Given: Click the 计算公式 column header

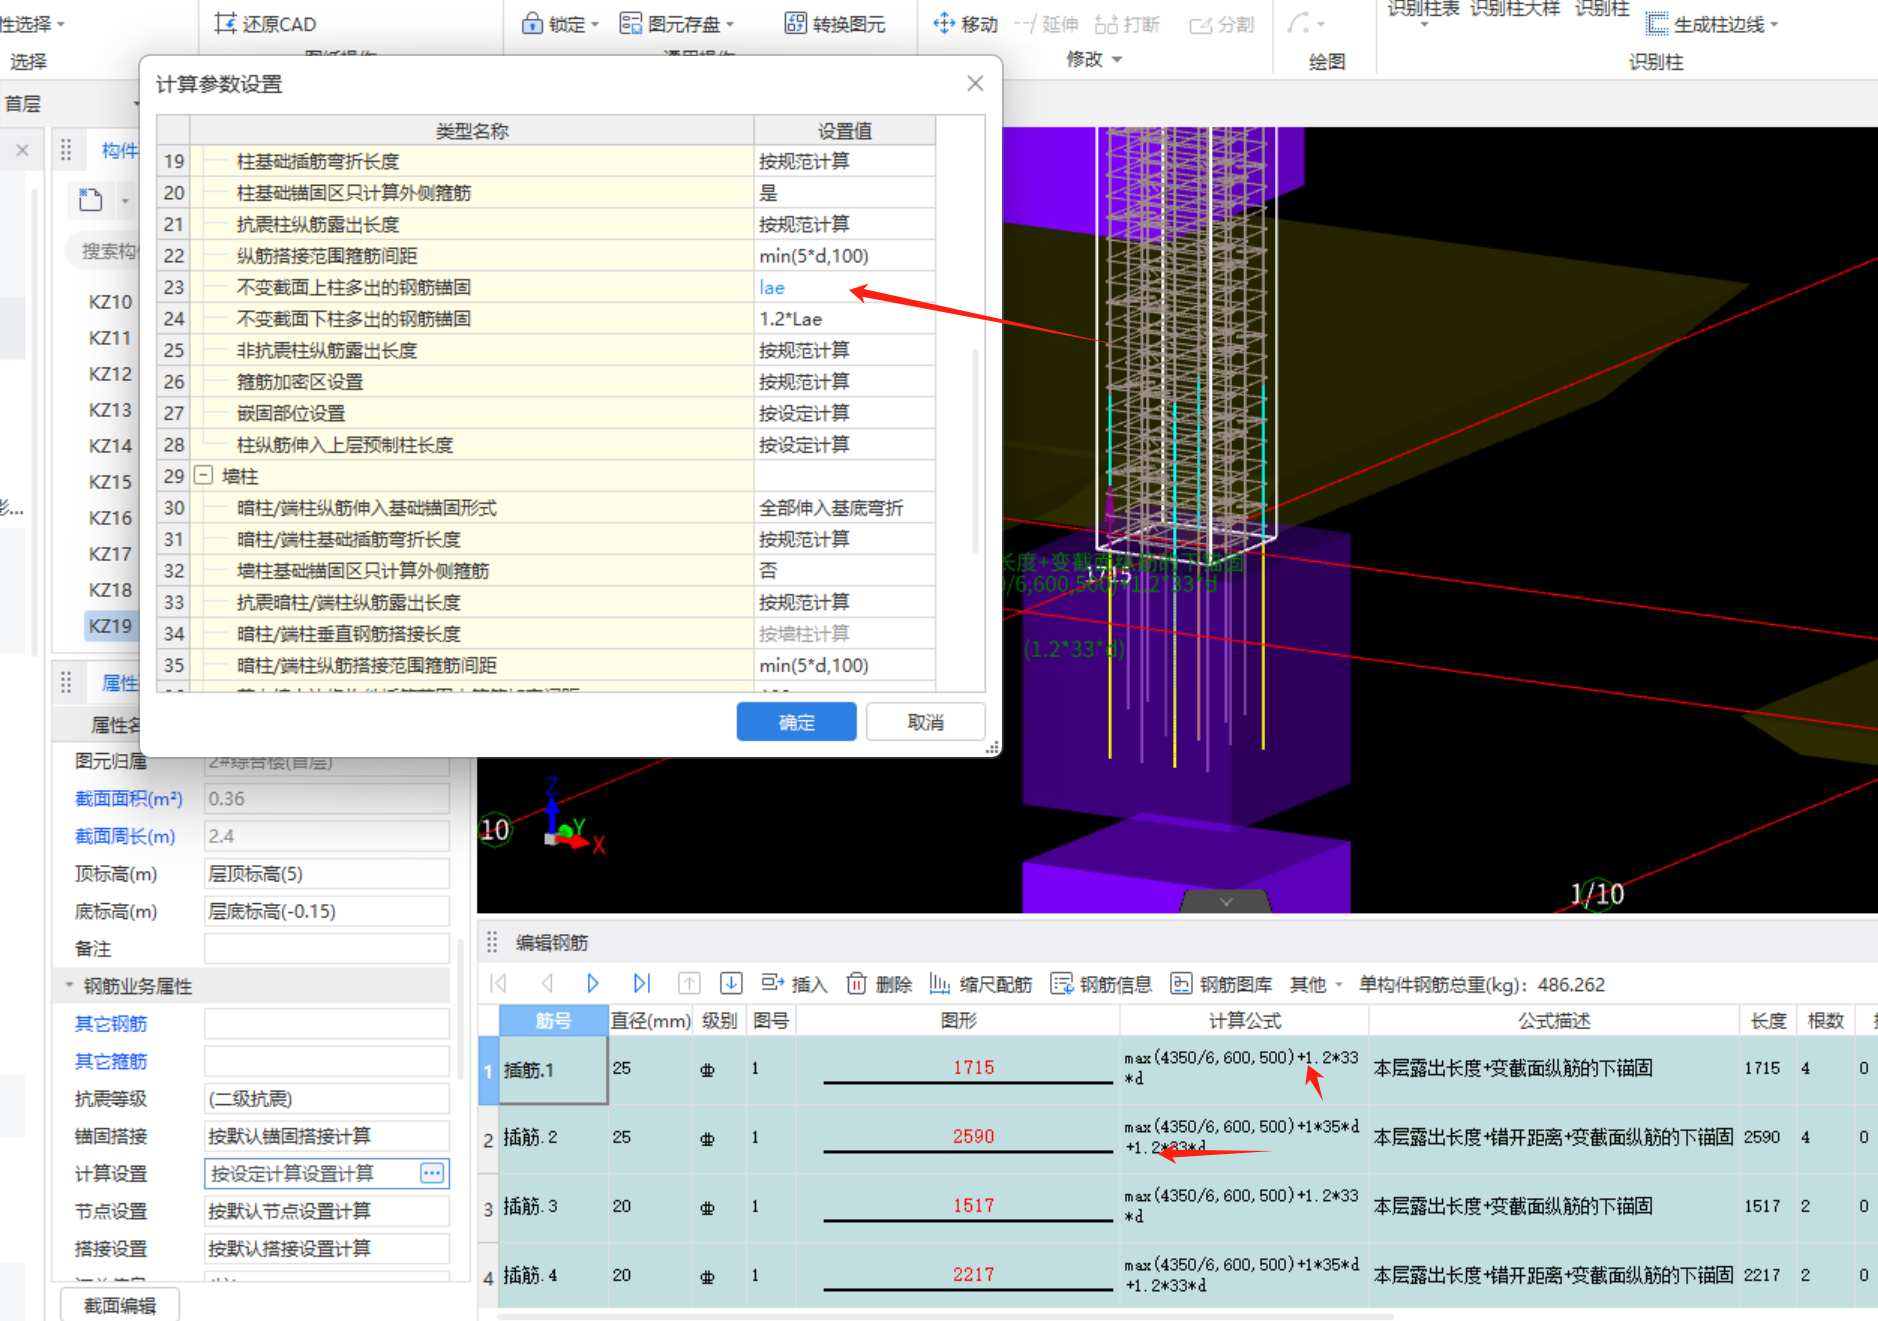Looking at the screenshot, I should [1244, 1020].
